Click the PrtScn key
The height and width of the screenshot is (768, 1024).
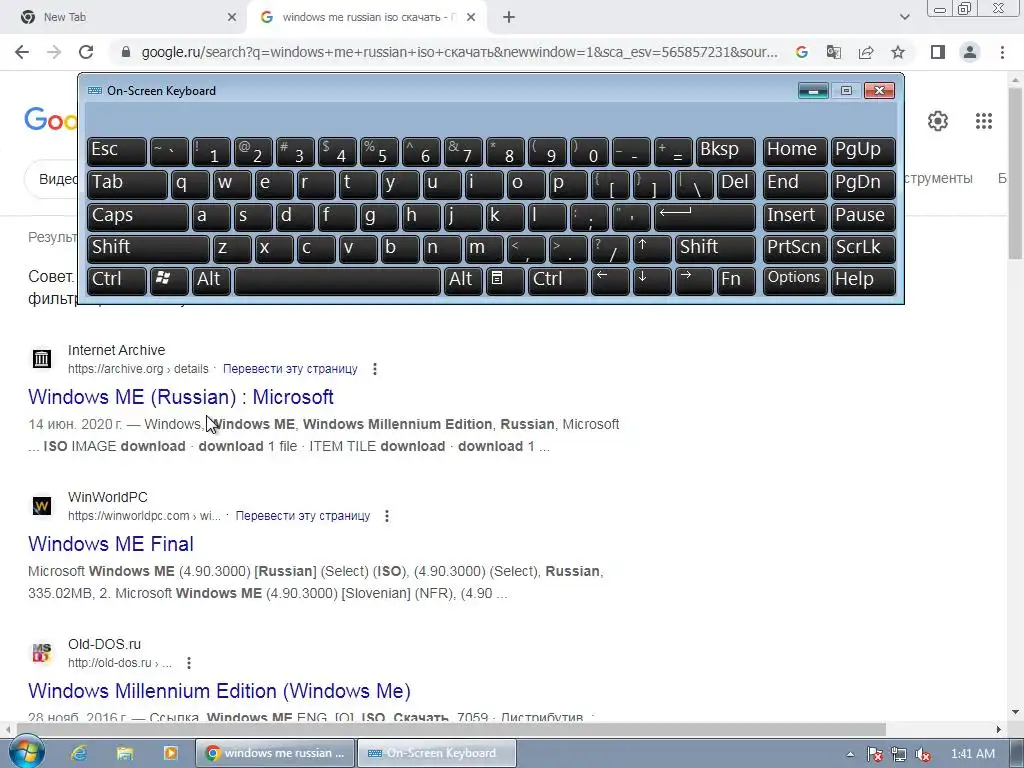tap(795, 249)
